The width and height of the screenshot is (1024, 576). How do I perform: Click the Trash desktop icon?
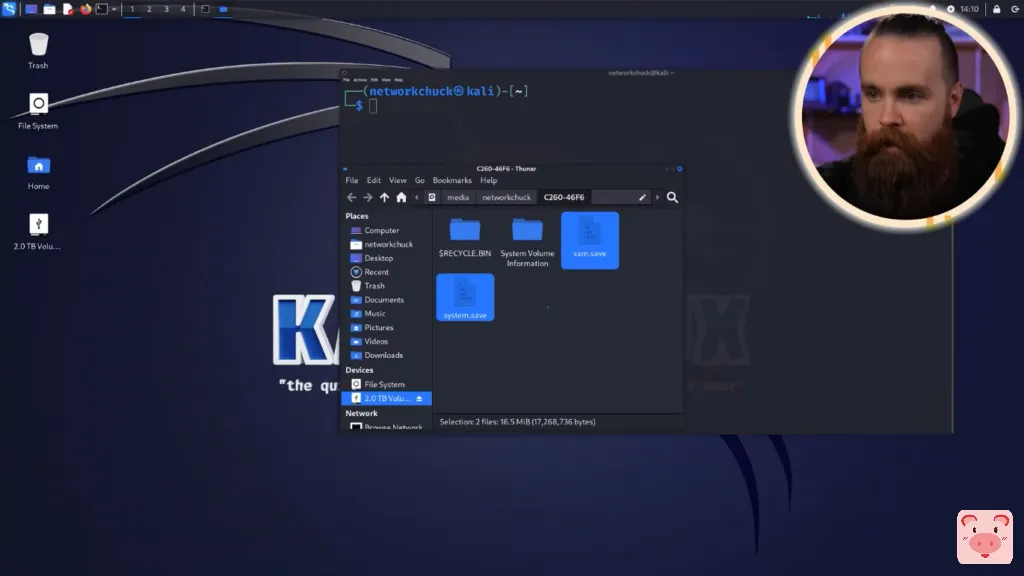click(x=38, y=51)
